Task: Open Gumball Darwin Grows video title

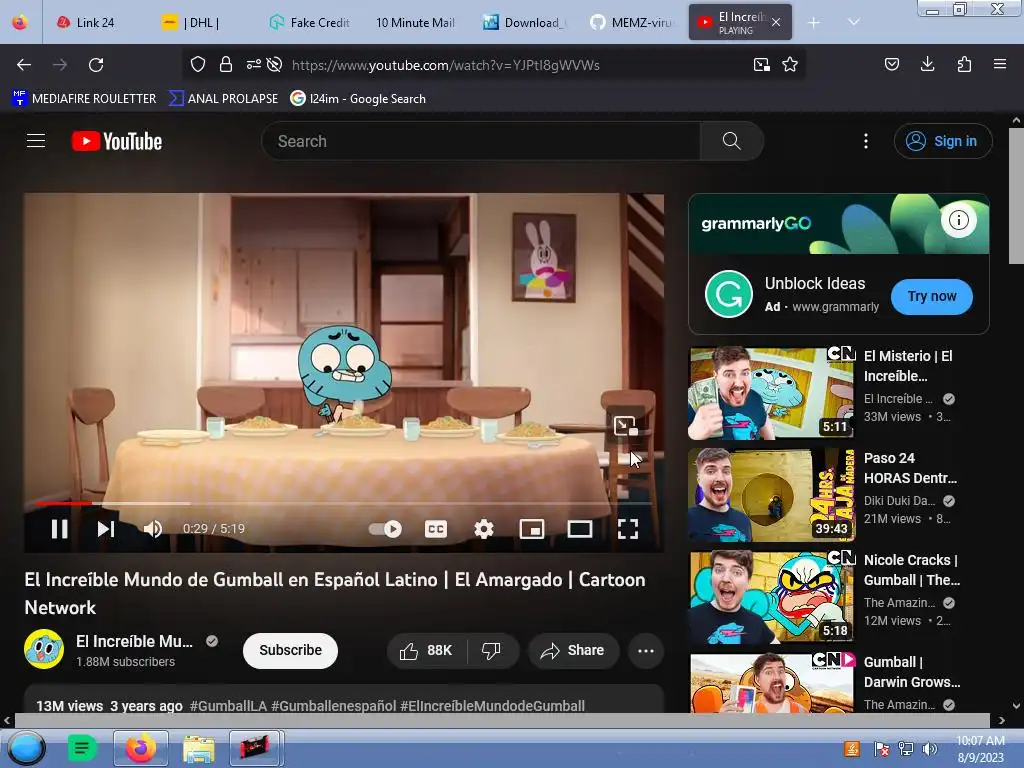Action: click(x=912, y=672)
